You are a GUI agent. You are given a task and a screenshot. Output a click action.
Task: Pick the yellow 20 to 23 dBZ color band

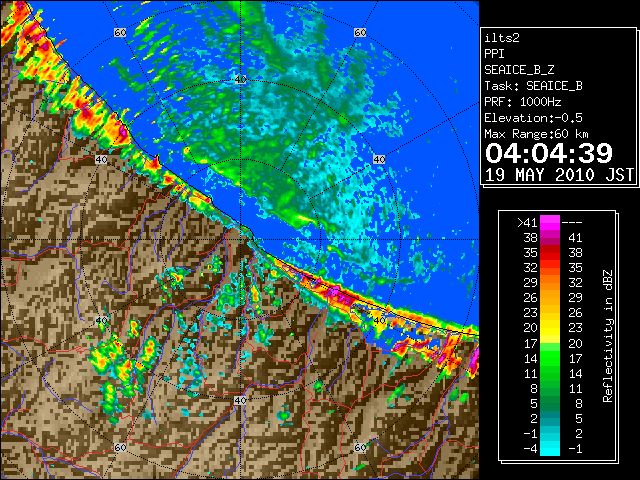click(x=550, y=328)
